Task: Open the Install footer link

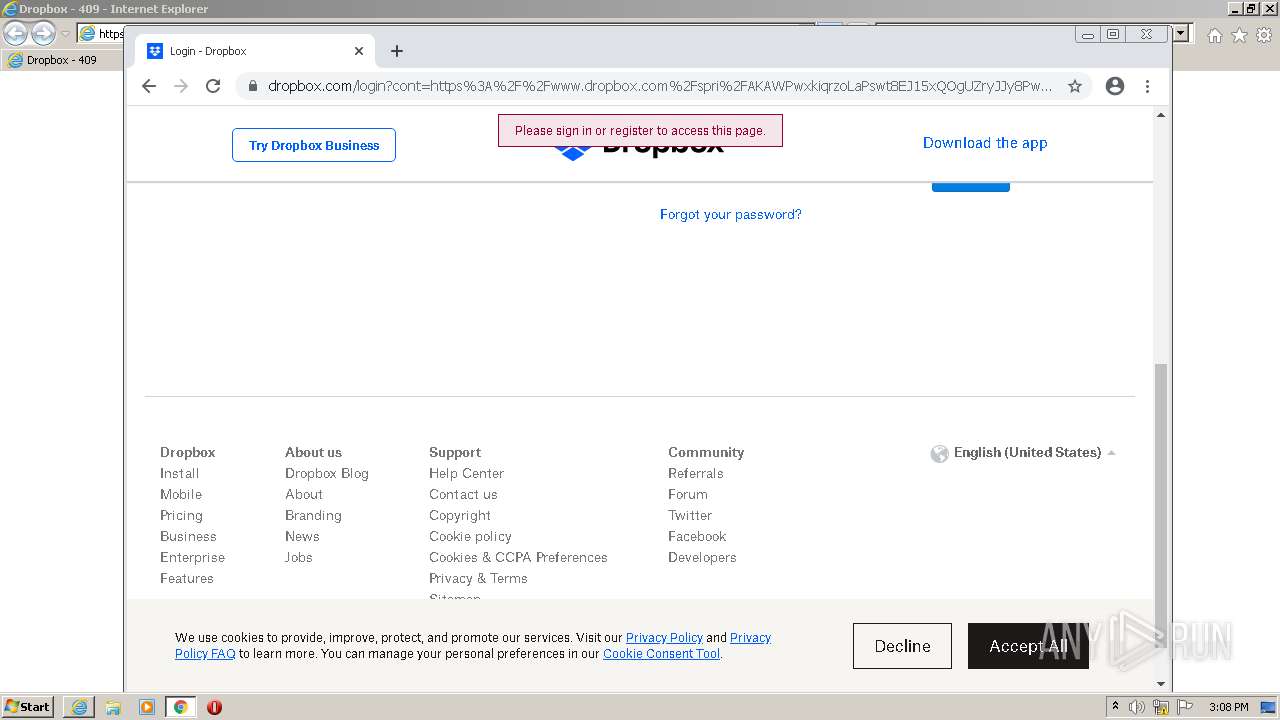Action: pyautogui.click(x=180, y=474)
